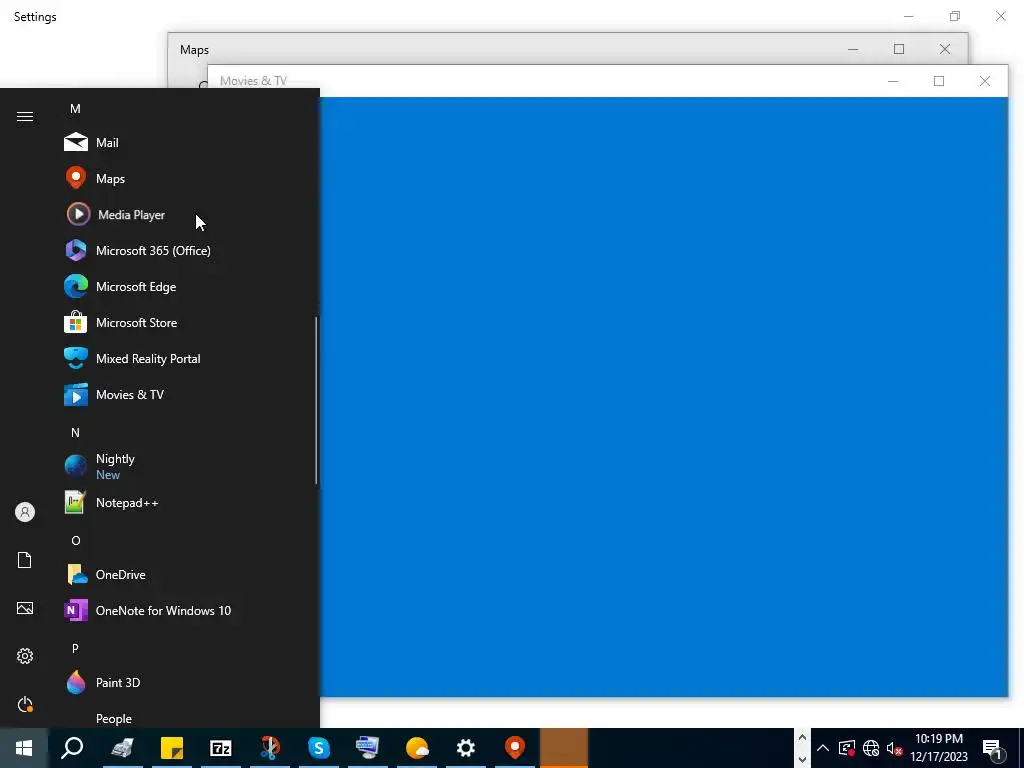Jump to letter M section header
This screenshot has width=1024, height=768.
pyautogui.click(x=75, y=108)
